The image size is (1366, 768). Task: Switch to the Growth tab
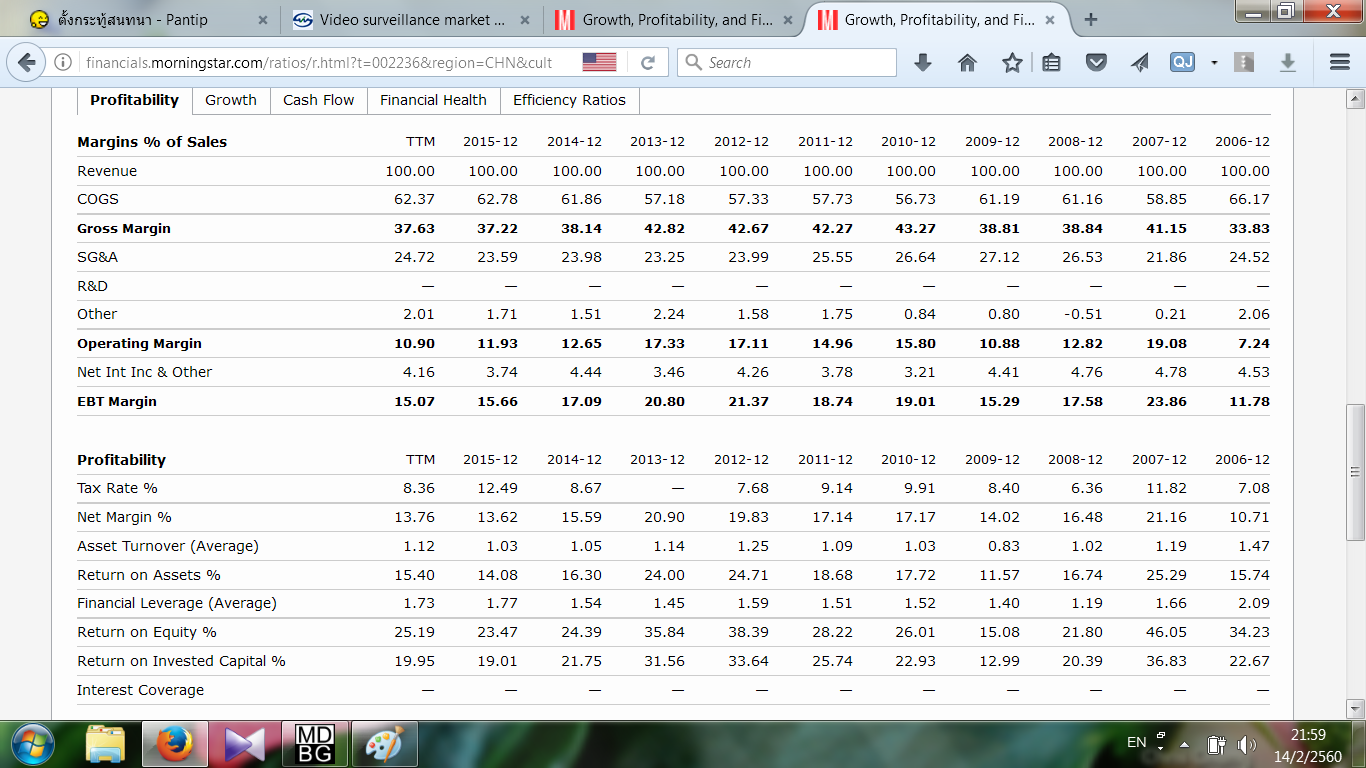click(x=231, y=100)
